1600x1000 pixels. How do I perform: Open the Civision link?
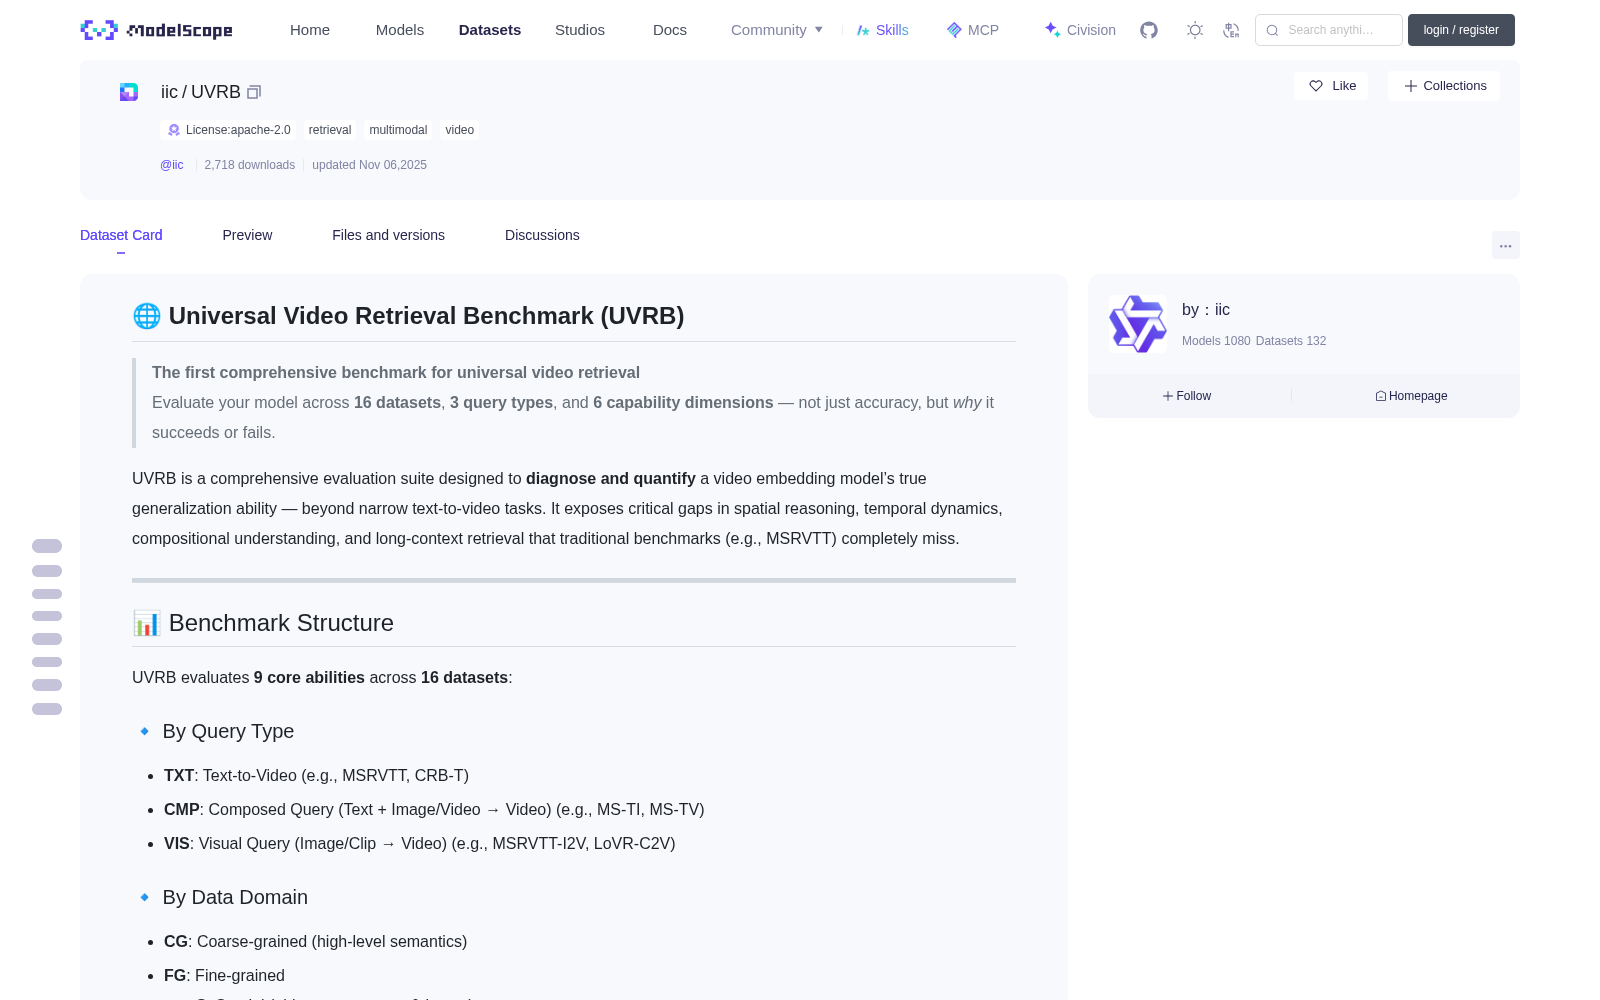[x=1080, y=30]
